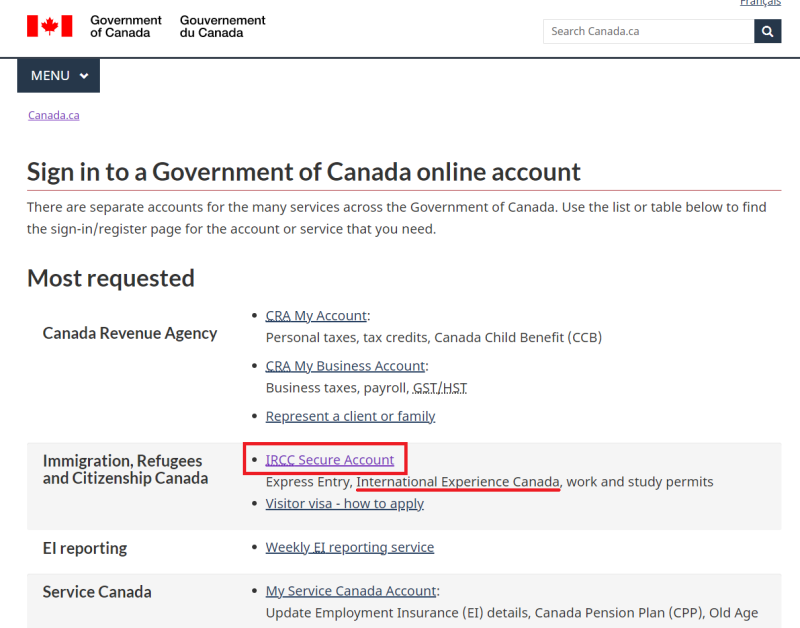The width and height of the screenshot is (800, 628).
Task: Click the Canada Revenue Agency heading
Action: pyautogui.click(x=130, y=333)
